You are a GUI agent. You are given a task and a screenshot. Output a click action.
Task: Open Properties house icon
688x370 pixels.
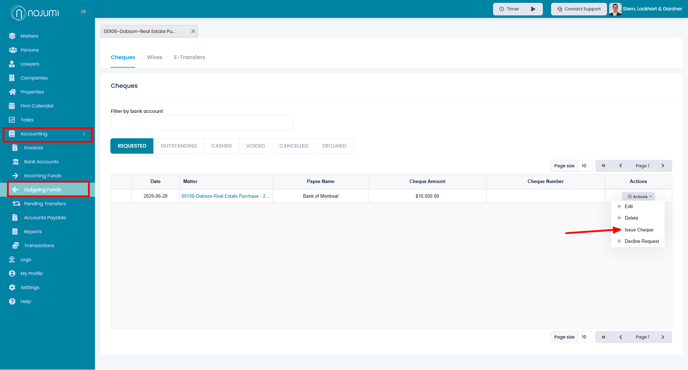pos(12,92)
